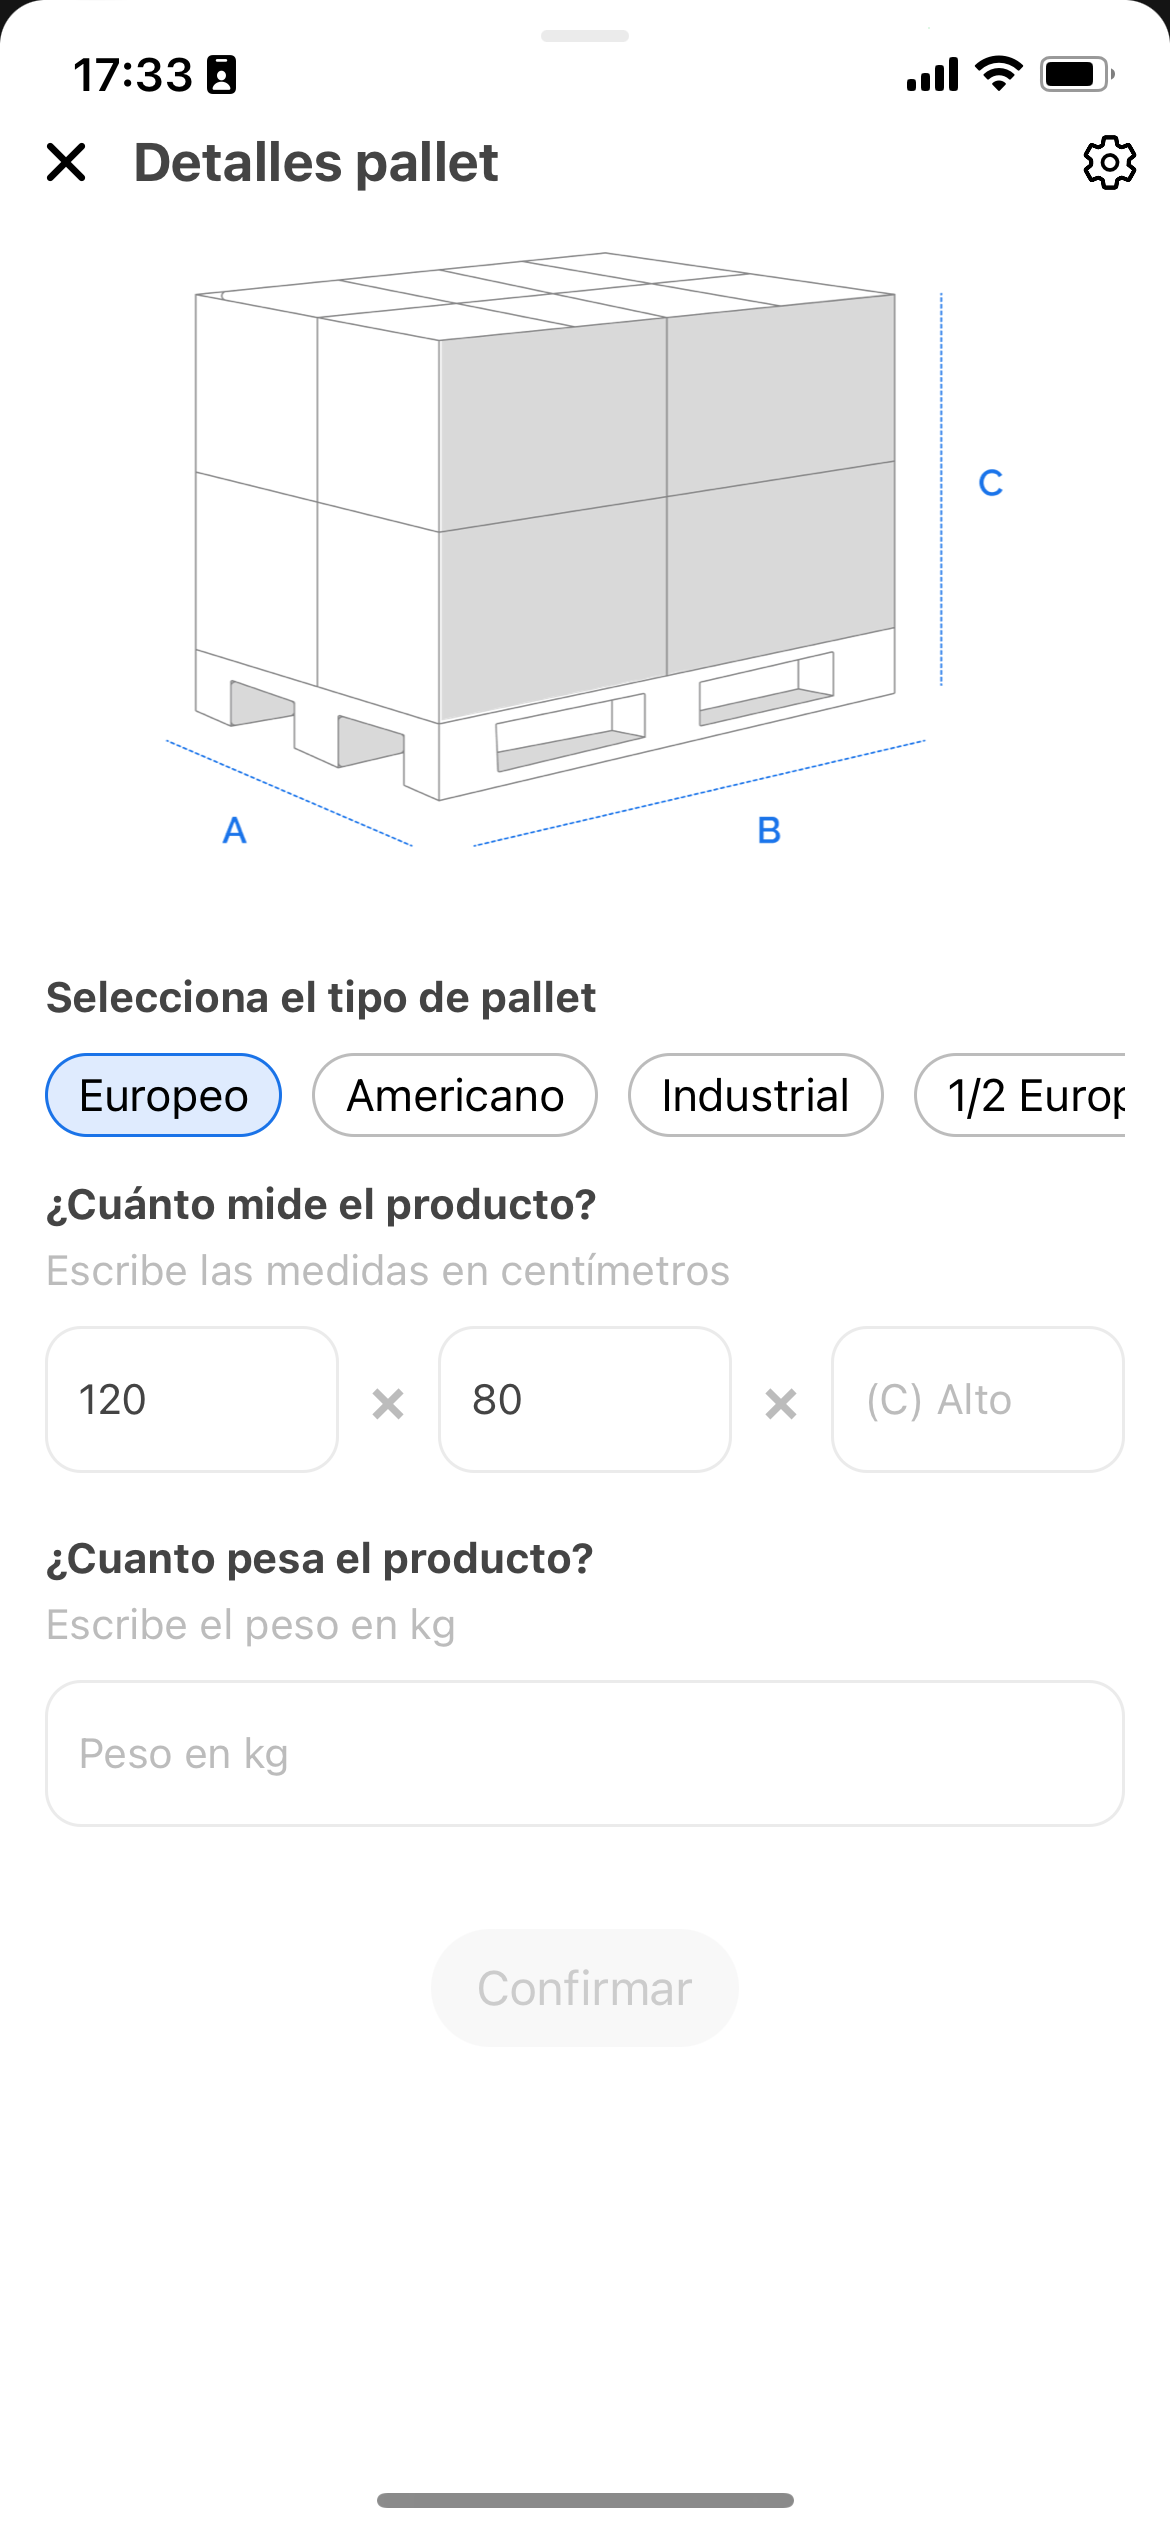Open settings via the gear icon
This screenshot has height=2532, width=1170.
(x=1109, y=162)
